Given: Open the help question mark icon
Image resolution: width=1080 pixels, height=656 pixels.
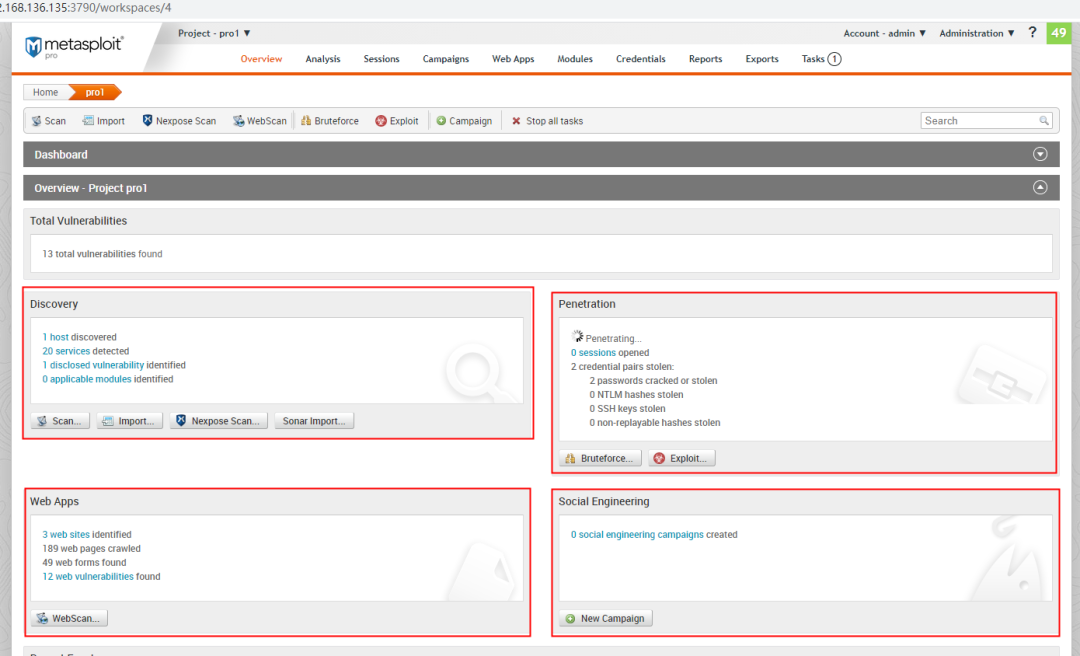Looking at the screenshot, I should [x=1032, y=32].
